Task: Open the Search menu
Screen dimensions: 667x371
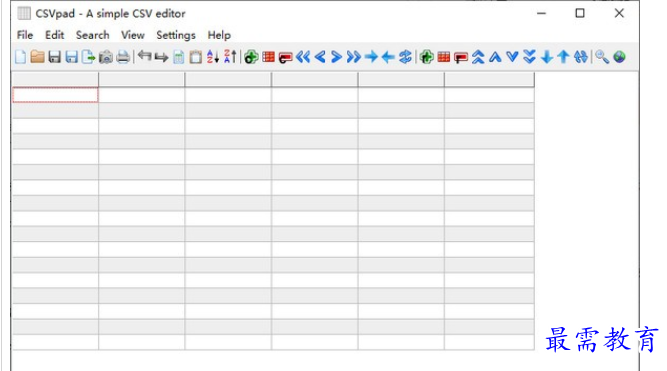Action: [x=92, y=35]
